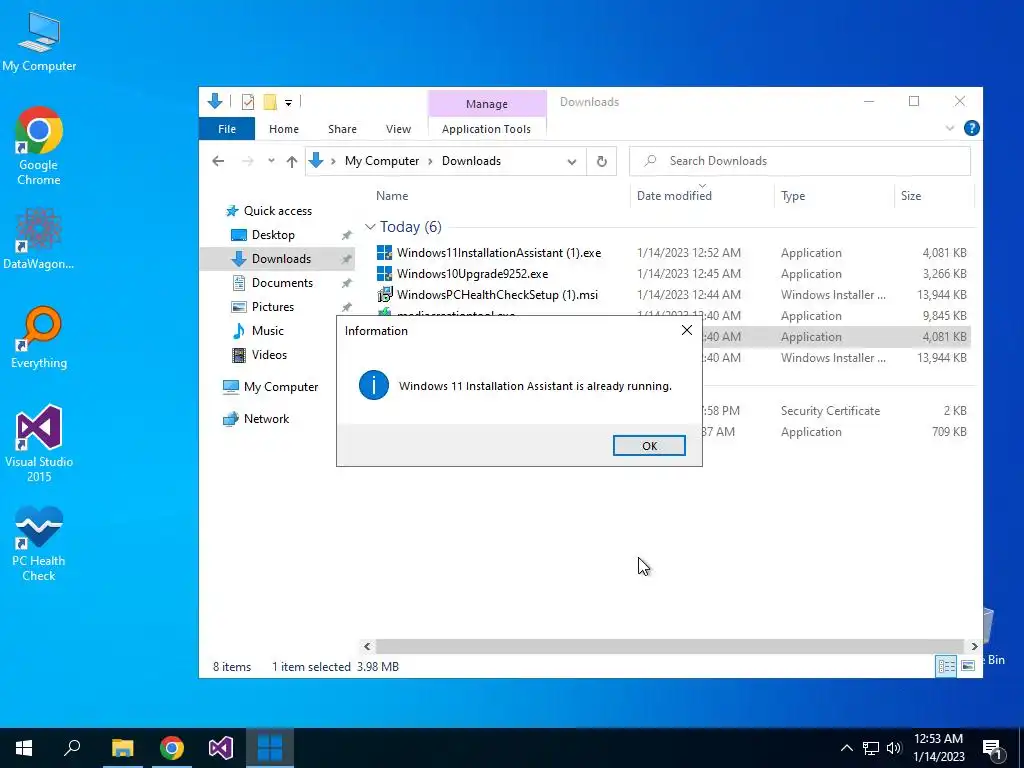Viewport: 1024px width, 768px height.
Task: Click File Explorer in the taskbar
Action: coord(122,748)
